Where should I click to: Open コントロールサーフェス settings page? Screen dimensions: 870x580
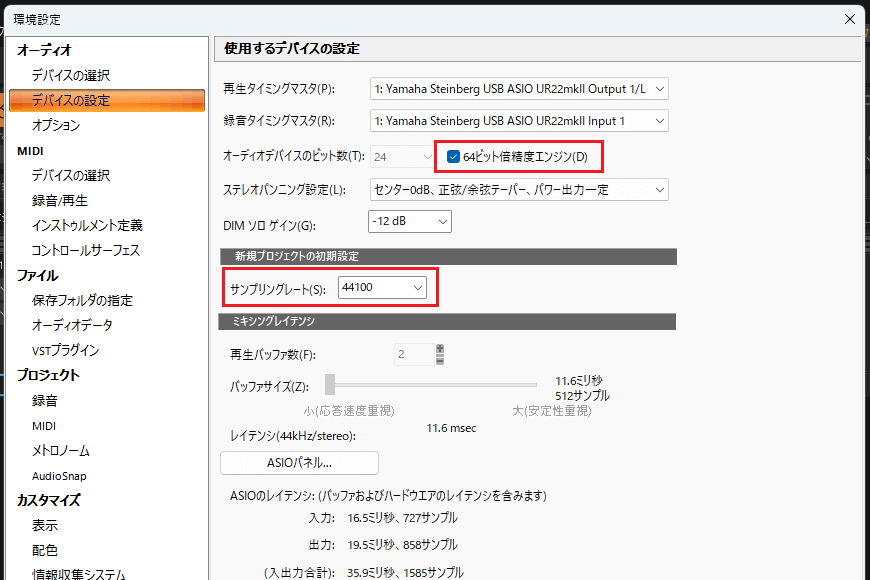point(86,250)
